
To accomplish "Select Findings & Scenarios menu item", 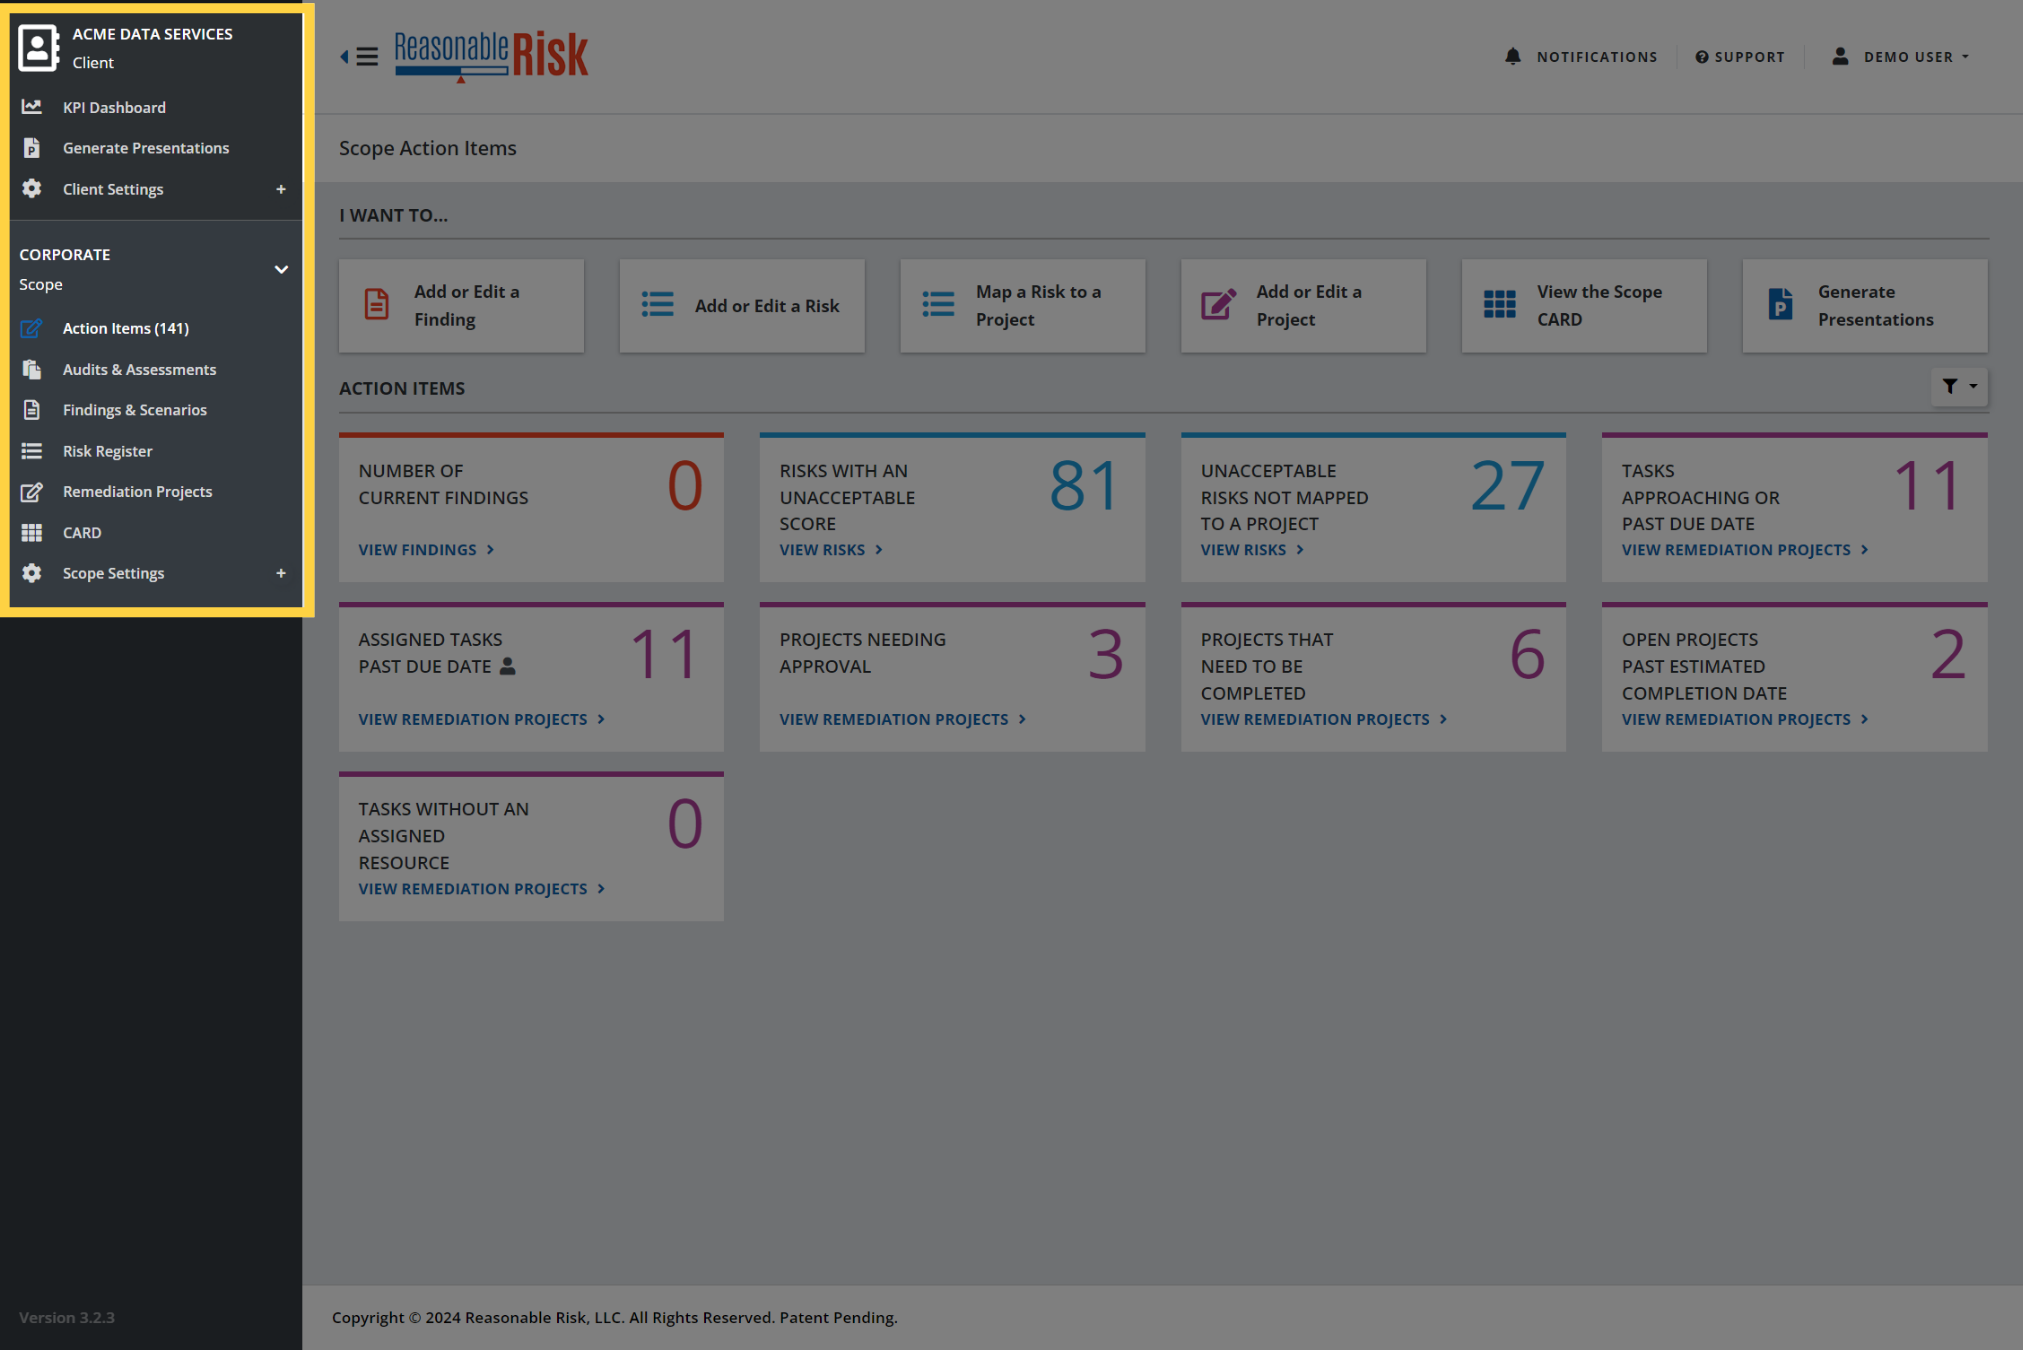I will coord(135,410).
